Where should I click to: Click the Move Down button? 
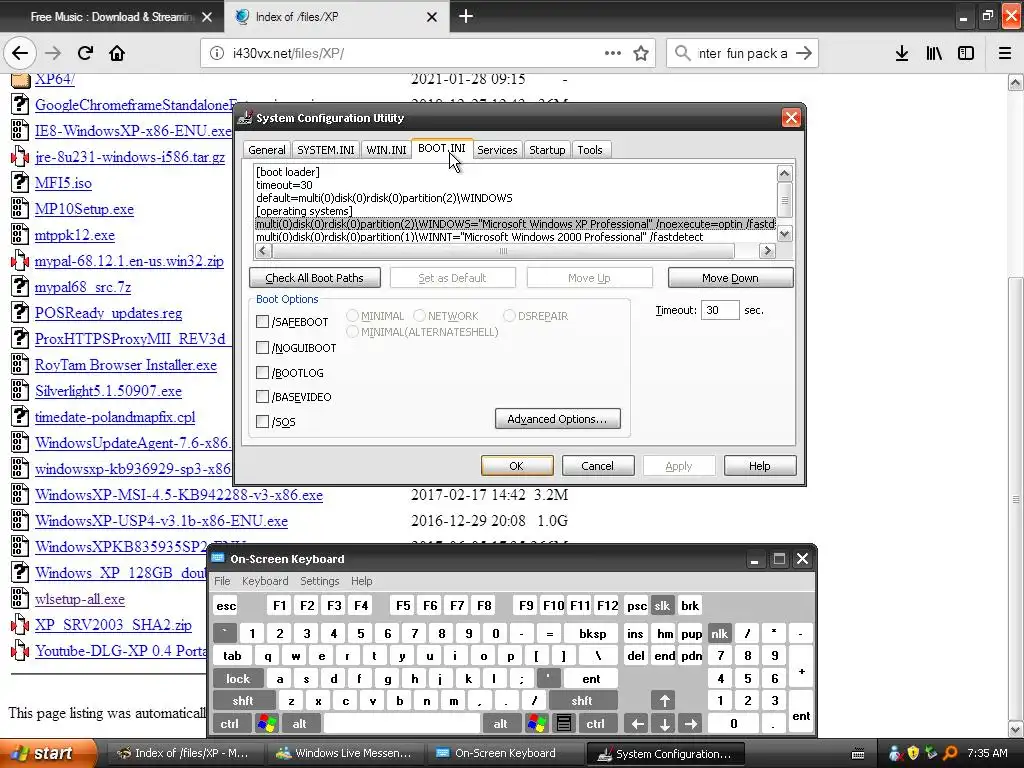coord(730,278)
